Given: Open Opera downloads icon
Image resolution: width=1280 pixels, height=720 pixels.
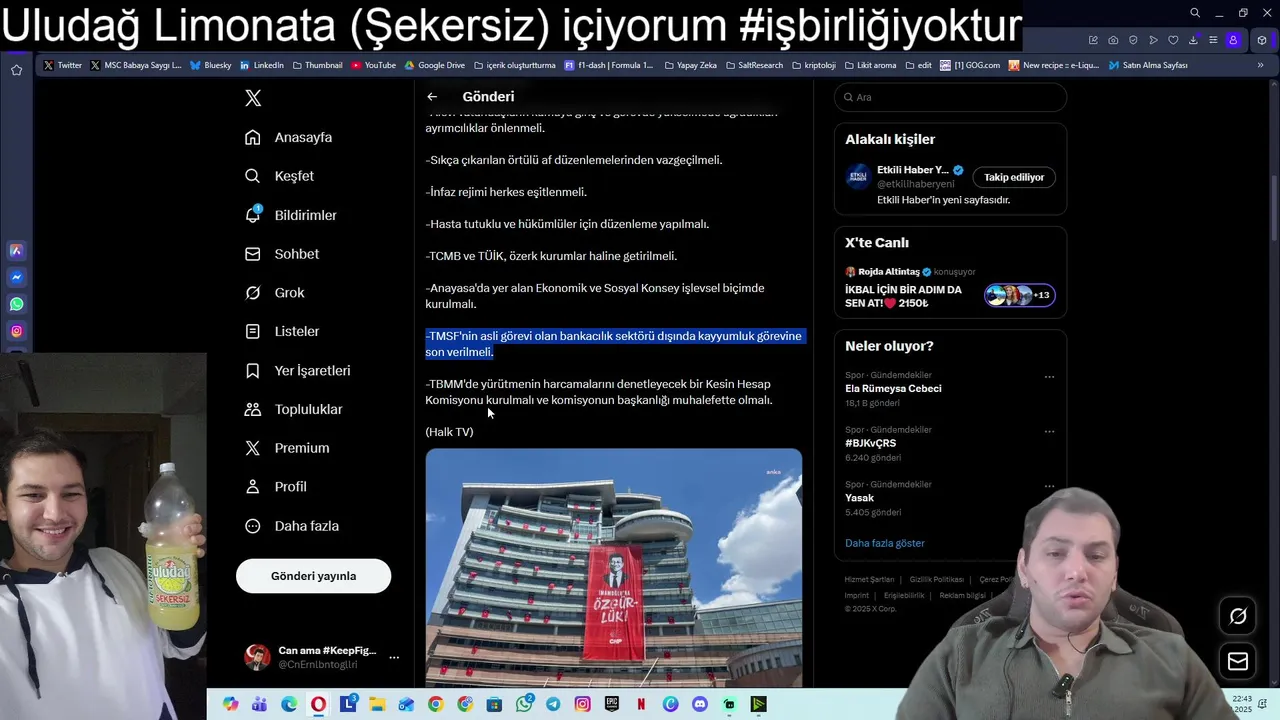Looking at the screenshot, I should [1193, 40].
